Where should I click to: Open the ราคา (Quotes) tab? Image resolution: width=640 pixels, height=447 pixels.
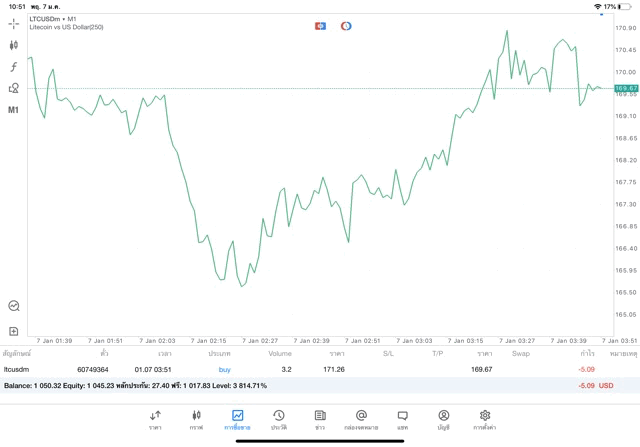click(155, 419)
